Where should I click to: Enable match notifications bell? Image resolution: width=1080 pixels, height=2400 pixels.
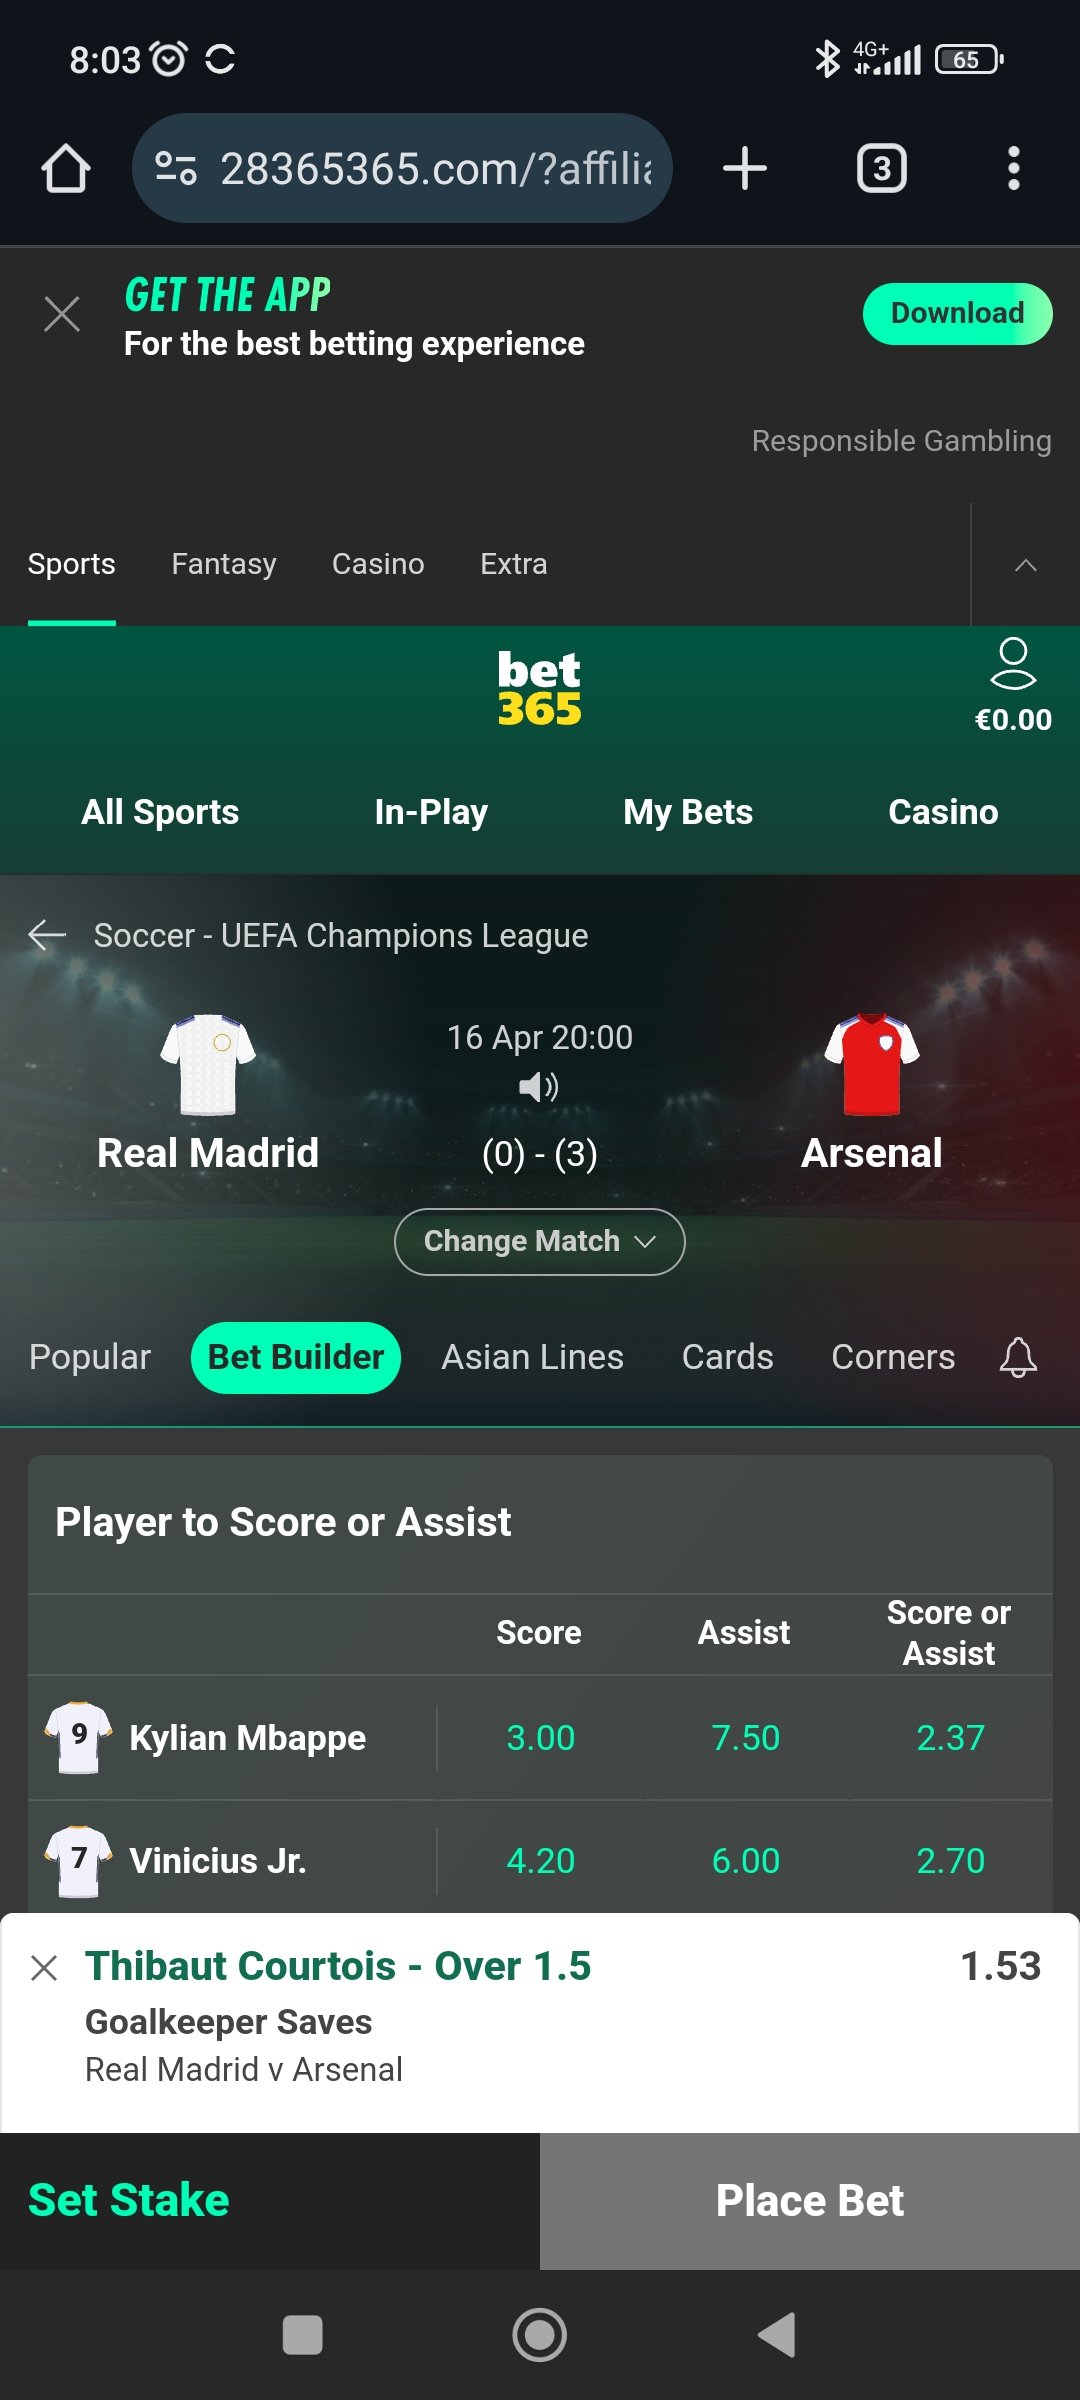pyautogui.click(x=1018, y=1357)
